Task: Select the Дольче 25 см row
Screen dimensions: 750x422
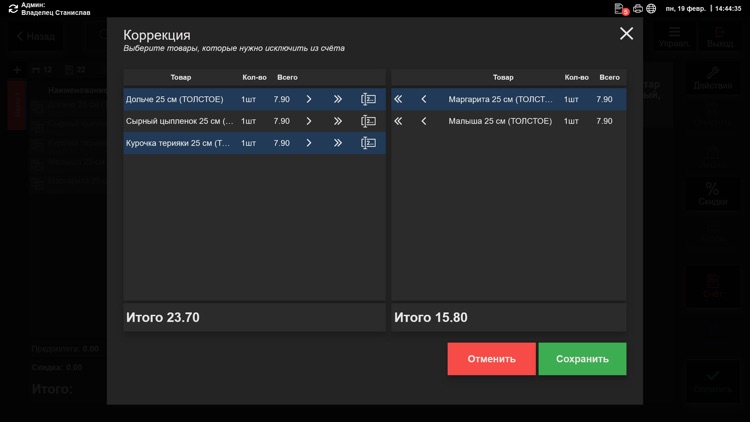Action: pyautogui.click(x=254, y=99)
